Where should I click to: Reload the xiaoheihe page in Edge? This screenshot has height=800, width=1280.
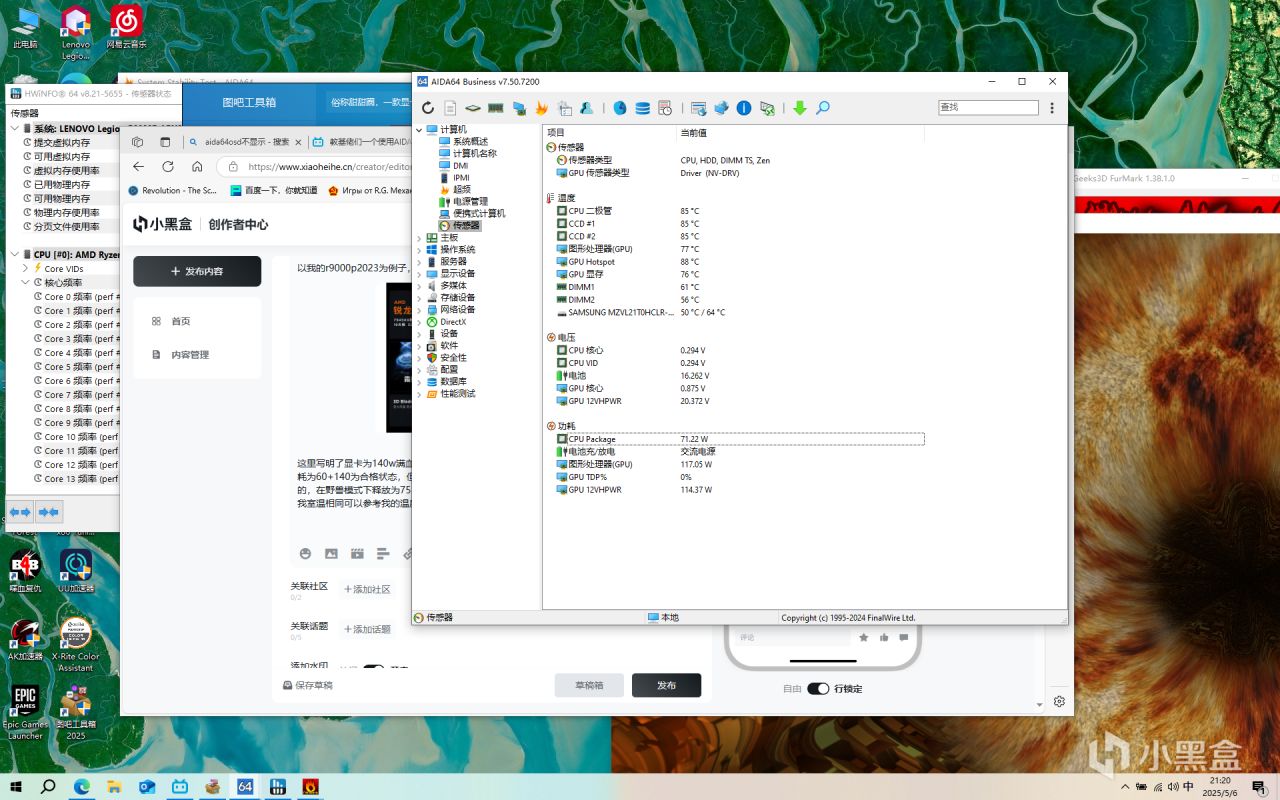168,167
